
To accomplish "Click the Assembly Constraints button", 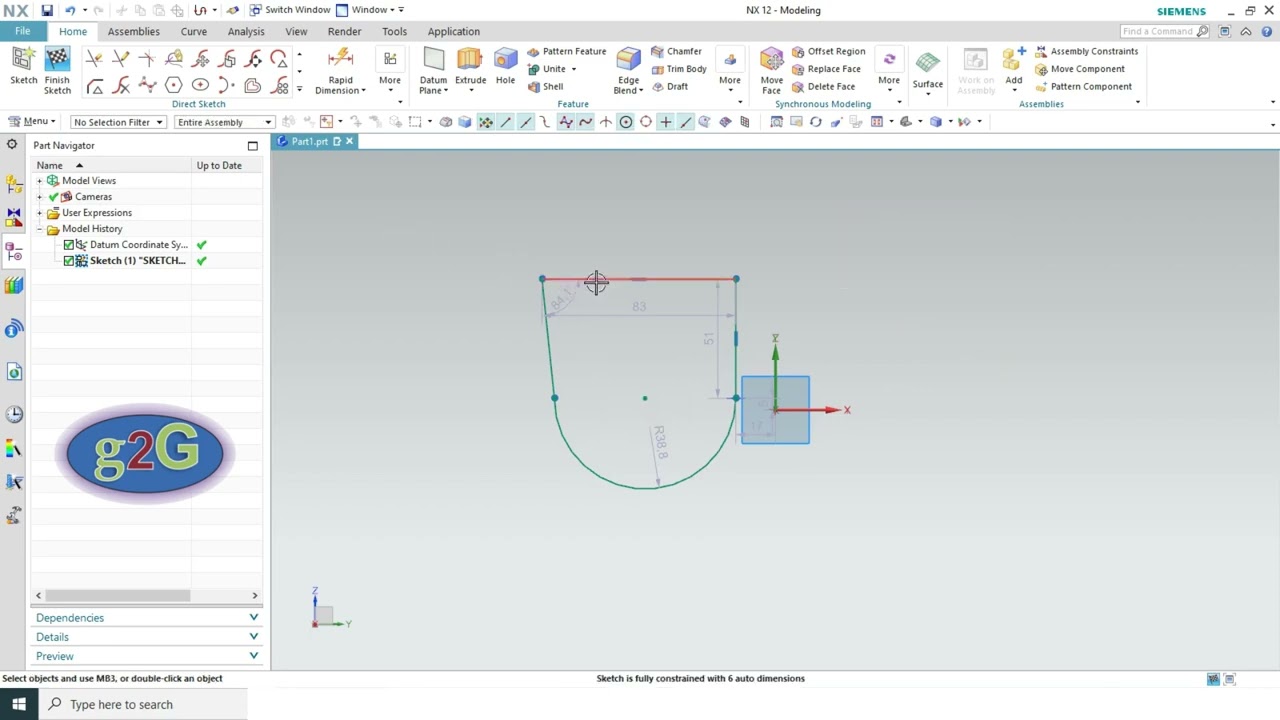I will tap(1086, 51).
